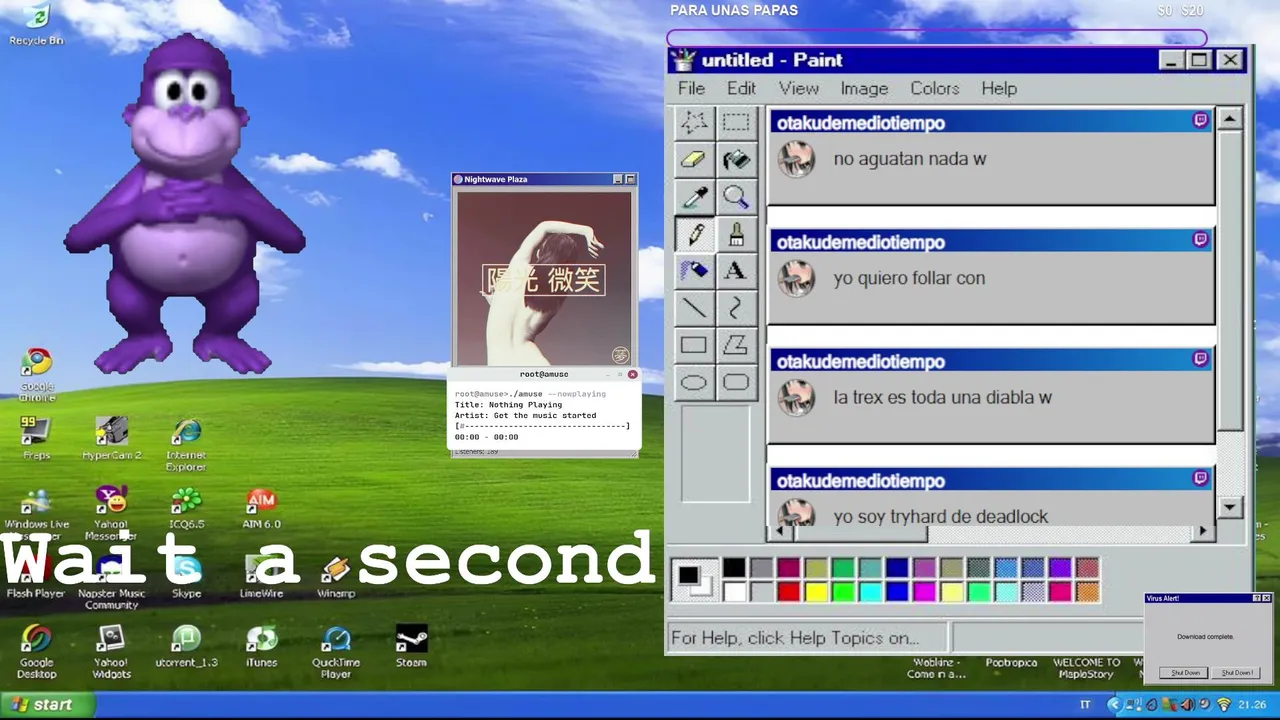Pick the cyan swatch in the Paint palette
Viewport: 1280px width, 720px height.
[870, 592]
